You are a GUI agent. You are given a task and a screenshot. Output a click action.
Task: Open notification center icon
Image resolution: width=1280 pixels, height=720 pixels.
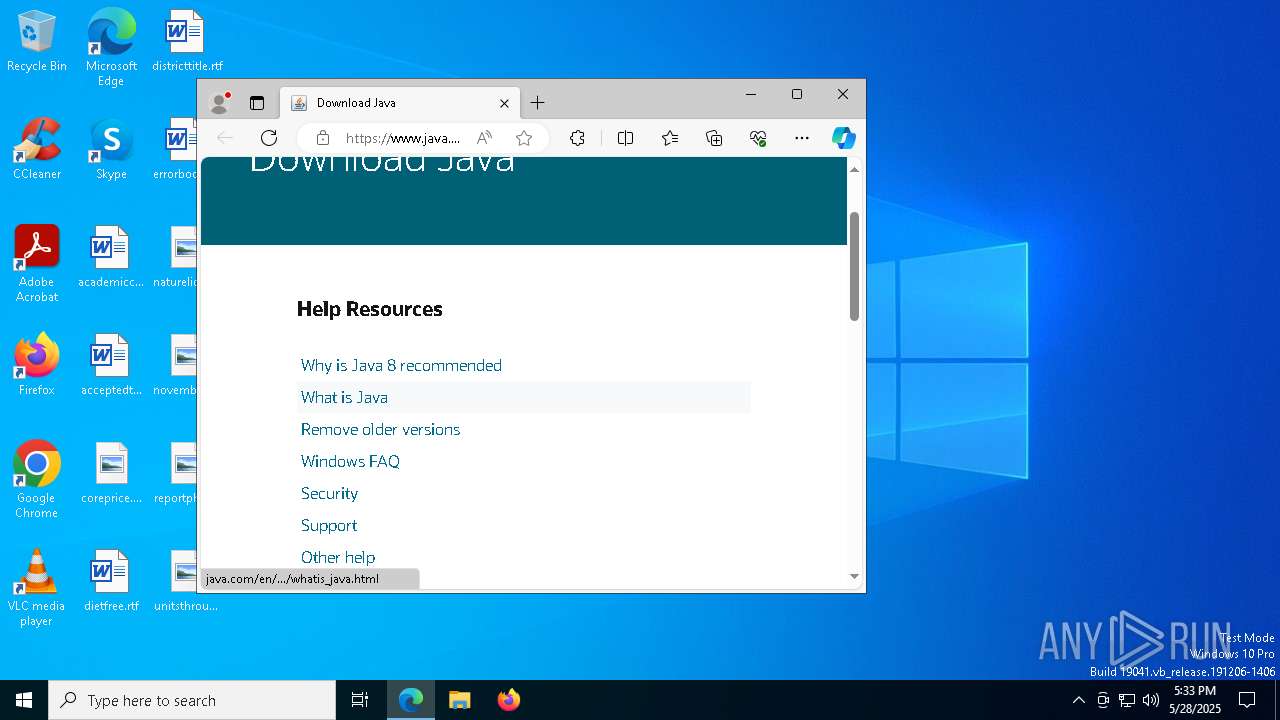coord(1247,700)
